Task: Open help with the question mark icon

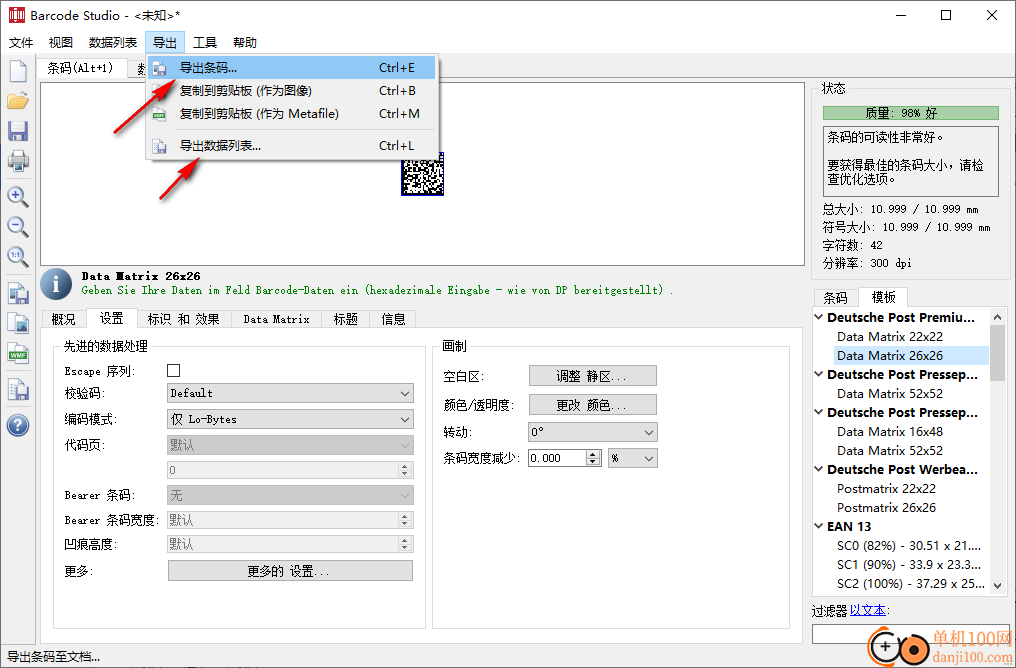Action: click(18, 426)
